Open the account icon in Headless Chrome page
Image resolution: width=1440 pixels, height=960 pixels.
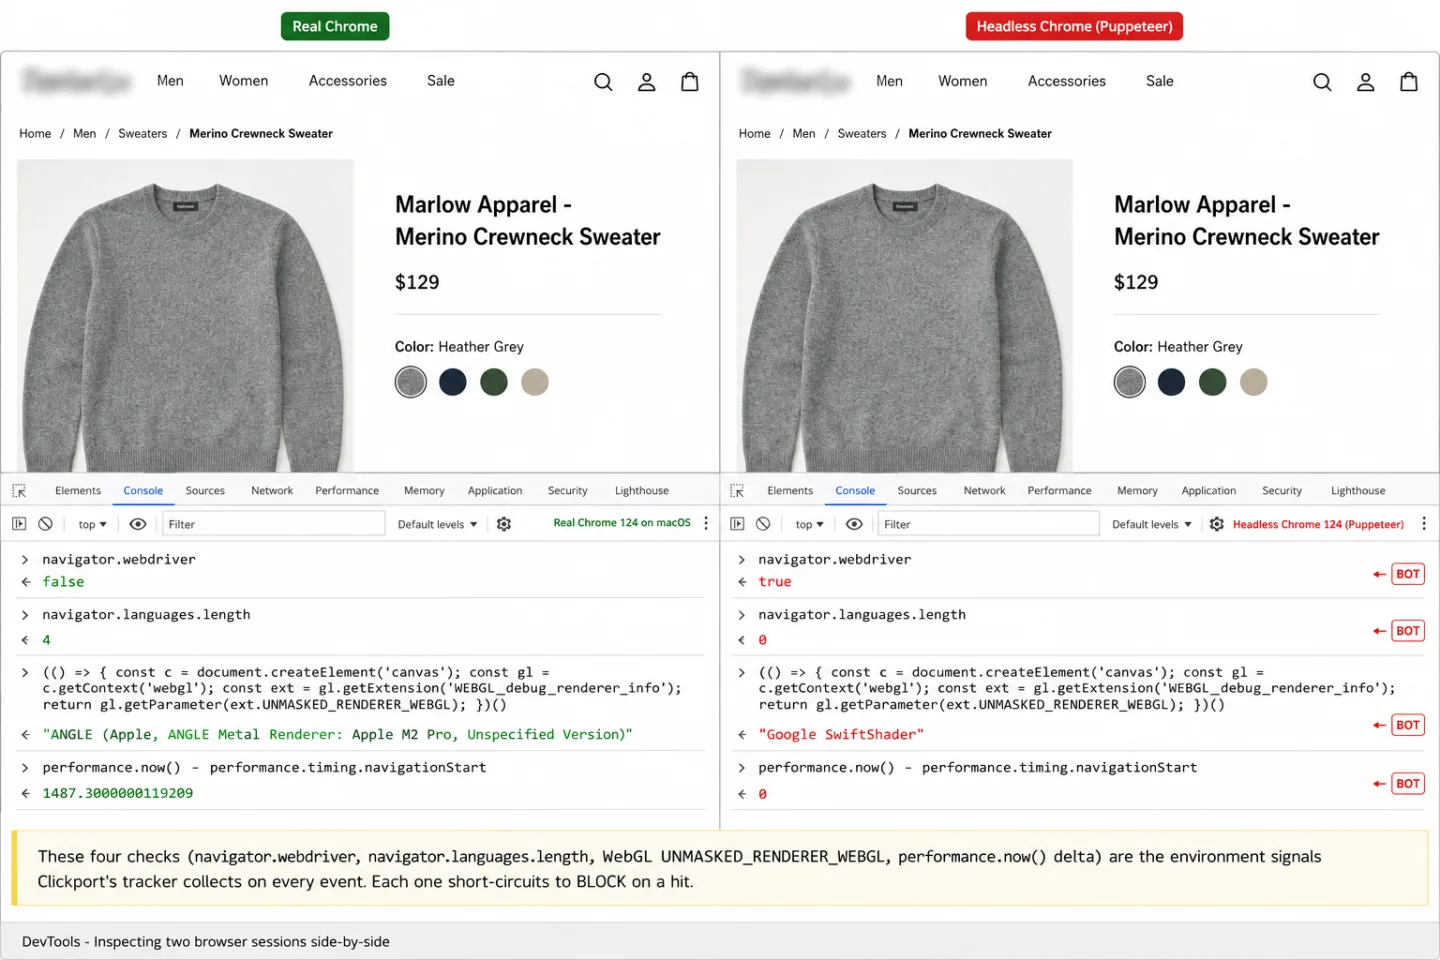1366,82
